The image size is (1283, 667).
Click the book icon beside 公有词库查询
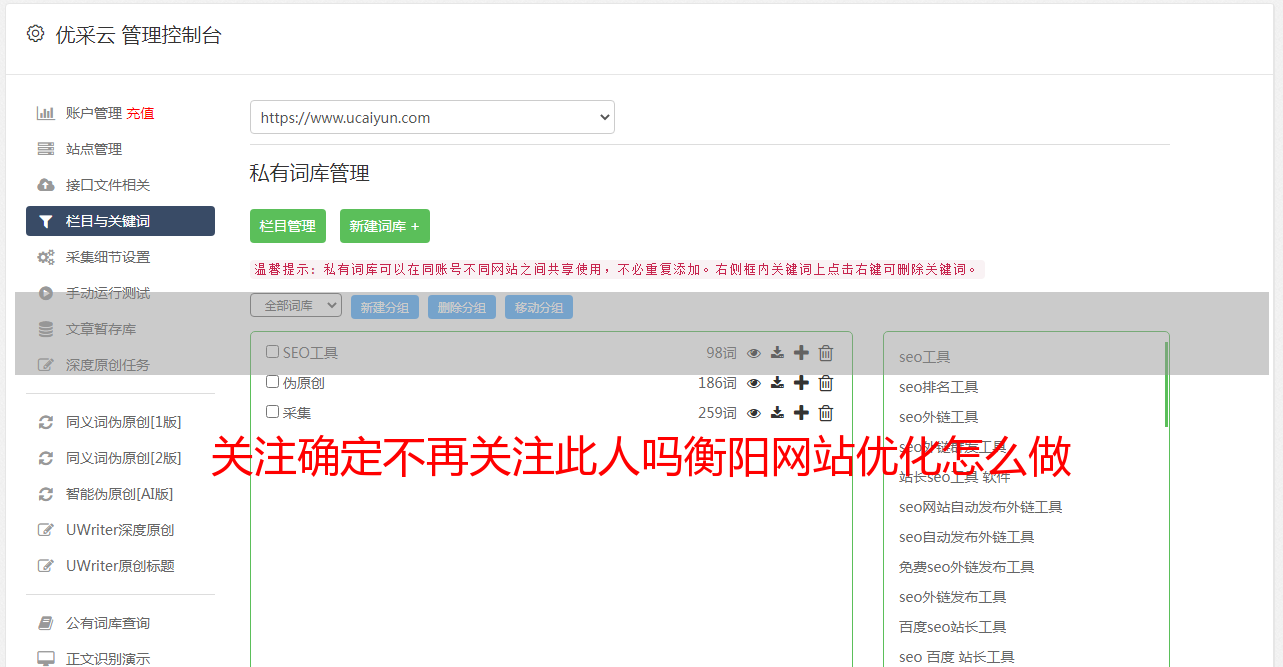coord(46,623)
